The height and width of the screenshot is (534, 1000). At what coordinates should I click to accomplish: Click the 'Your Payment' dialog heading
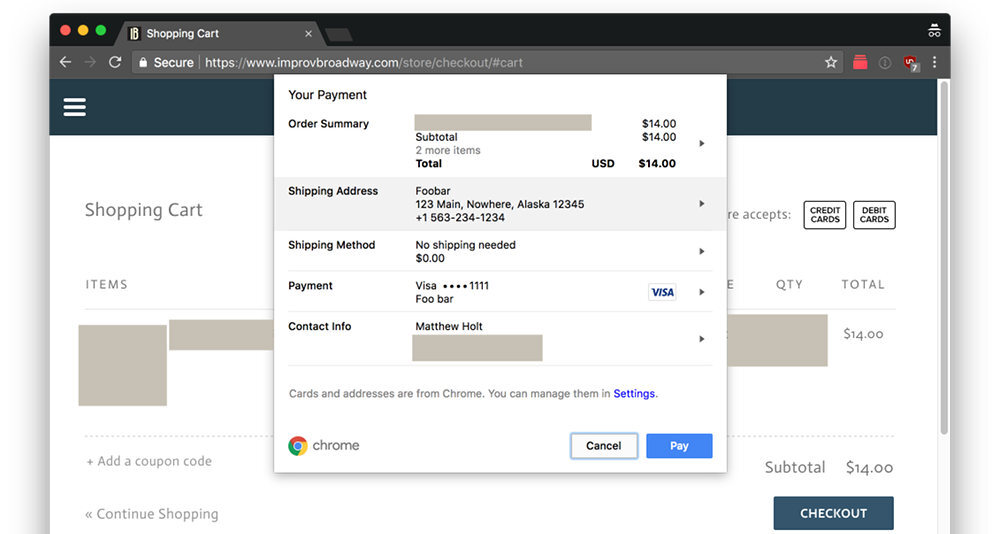pyautogui.click(x=327, y=95)
